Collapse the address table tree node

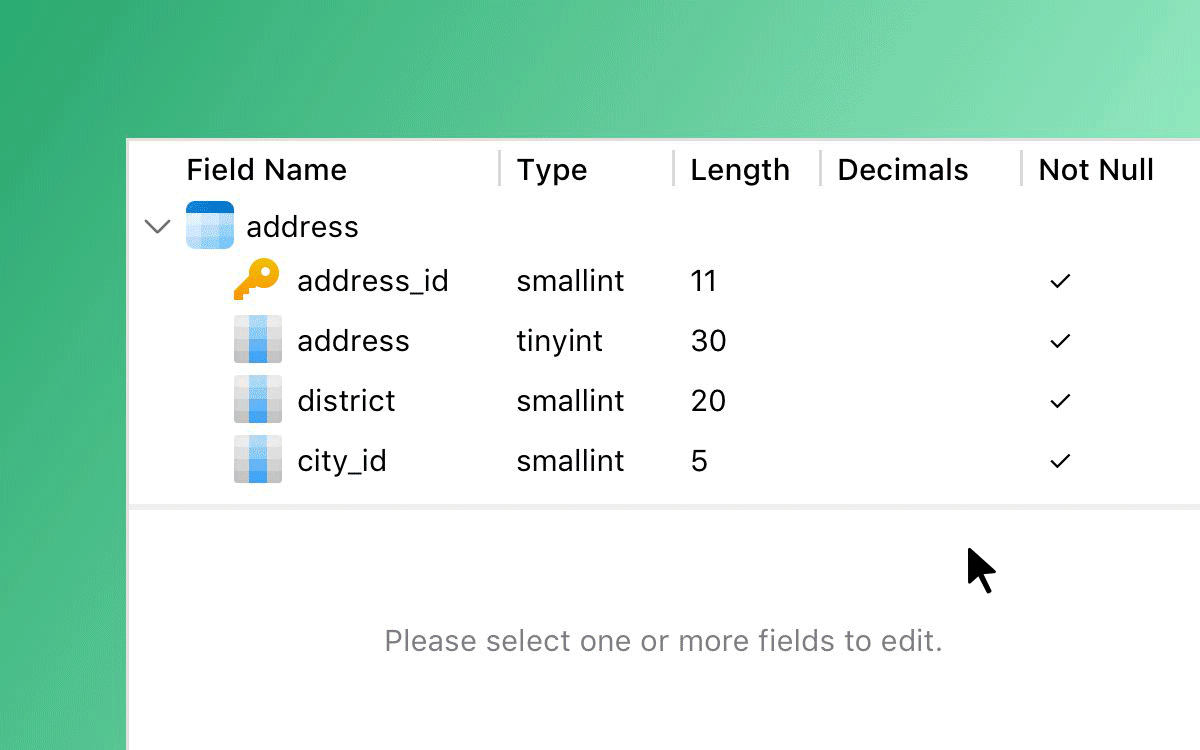click(x=158, y=226)
